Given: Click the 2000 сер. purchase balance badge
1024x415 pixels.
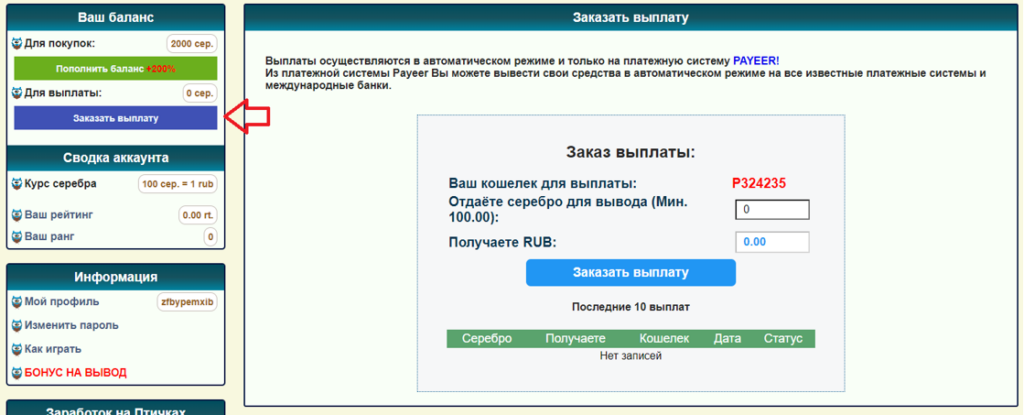Looking at the screenshot, I should pos(192,44).
